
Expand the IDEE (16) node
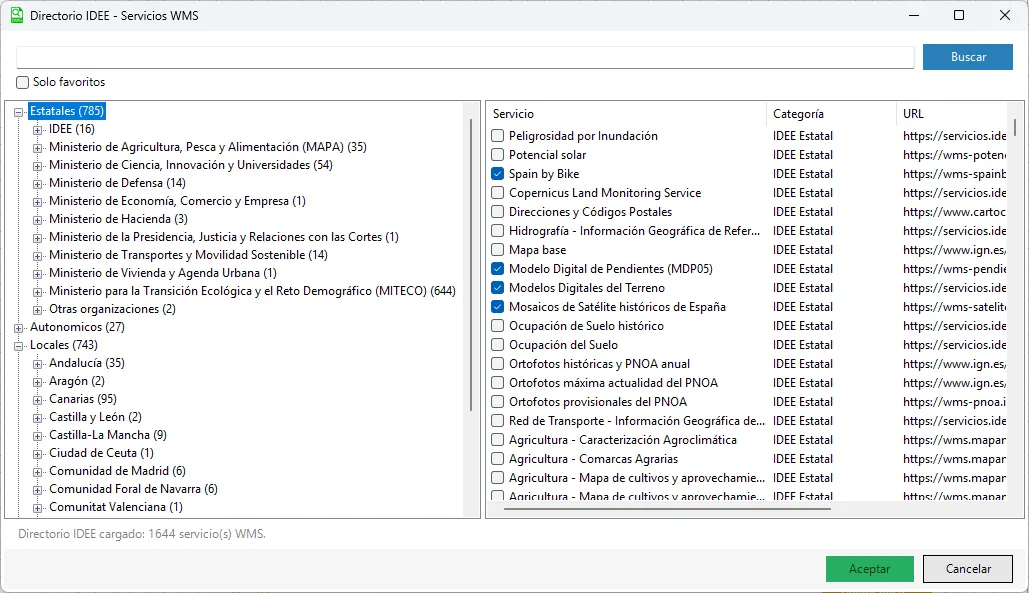point(37,130)
